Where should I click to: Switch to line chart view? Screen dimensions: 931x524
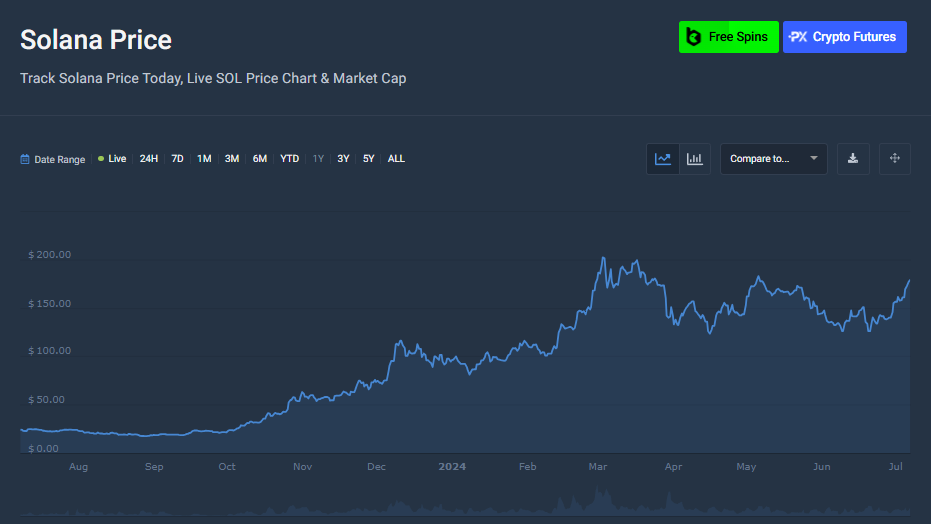[x=663, y=159]
